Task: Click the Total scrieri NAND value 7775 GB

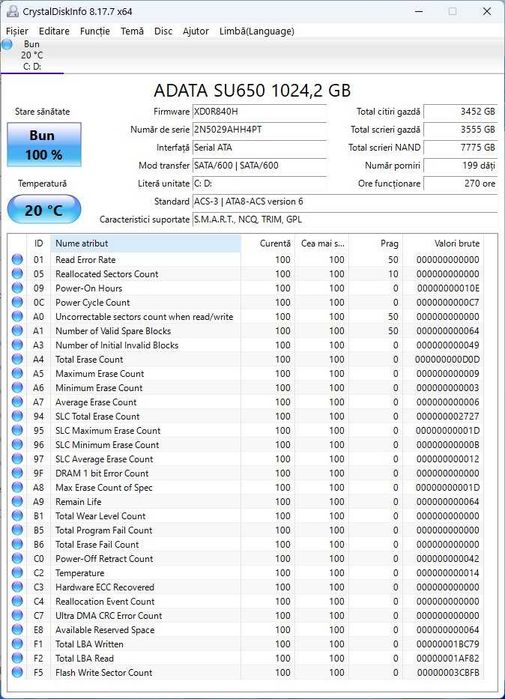Action: click(x=460, y=148)
